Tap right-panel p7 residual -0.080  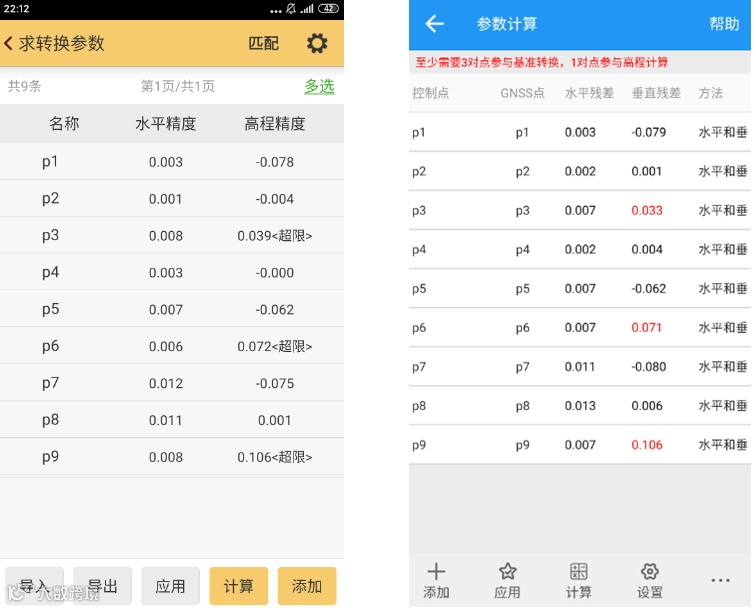(x=648, y=366)
